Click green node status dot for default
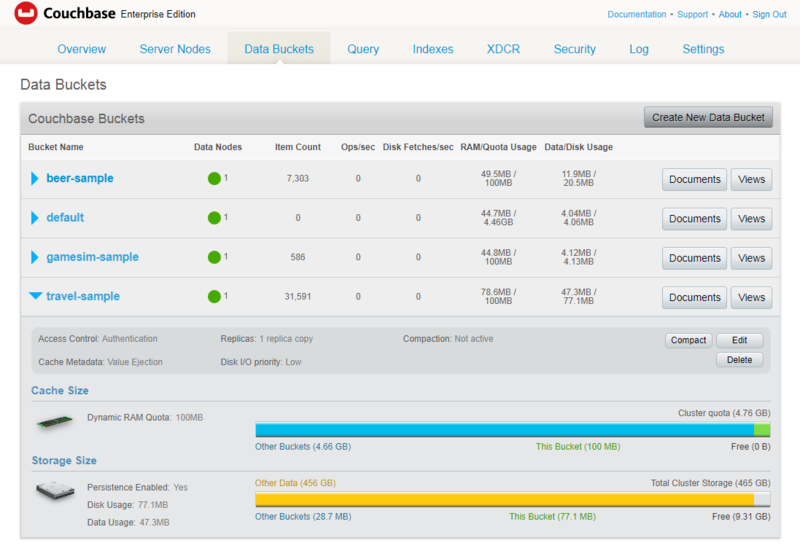Viewport: 800px width, 559px height. (214, 218)
